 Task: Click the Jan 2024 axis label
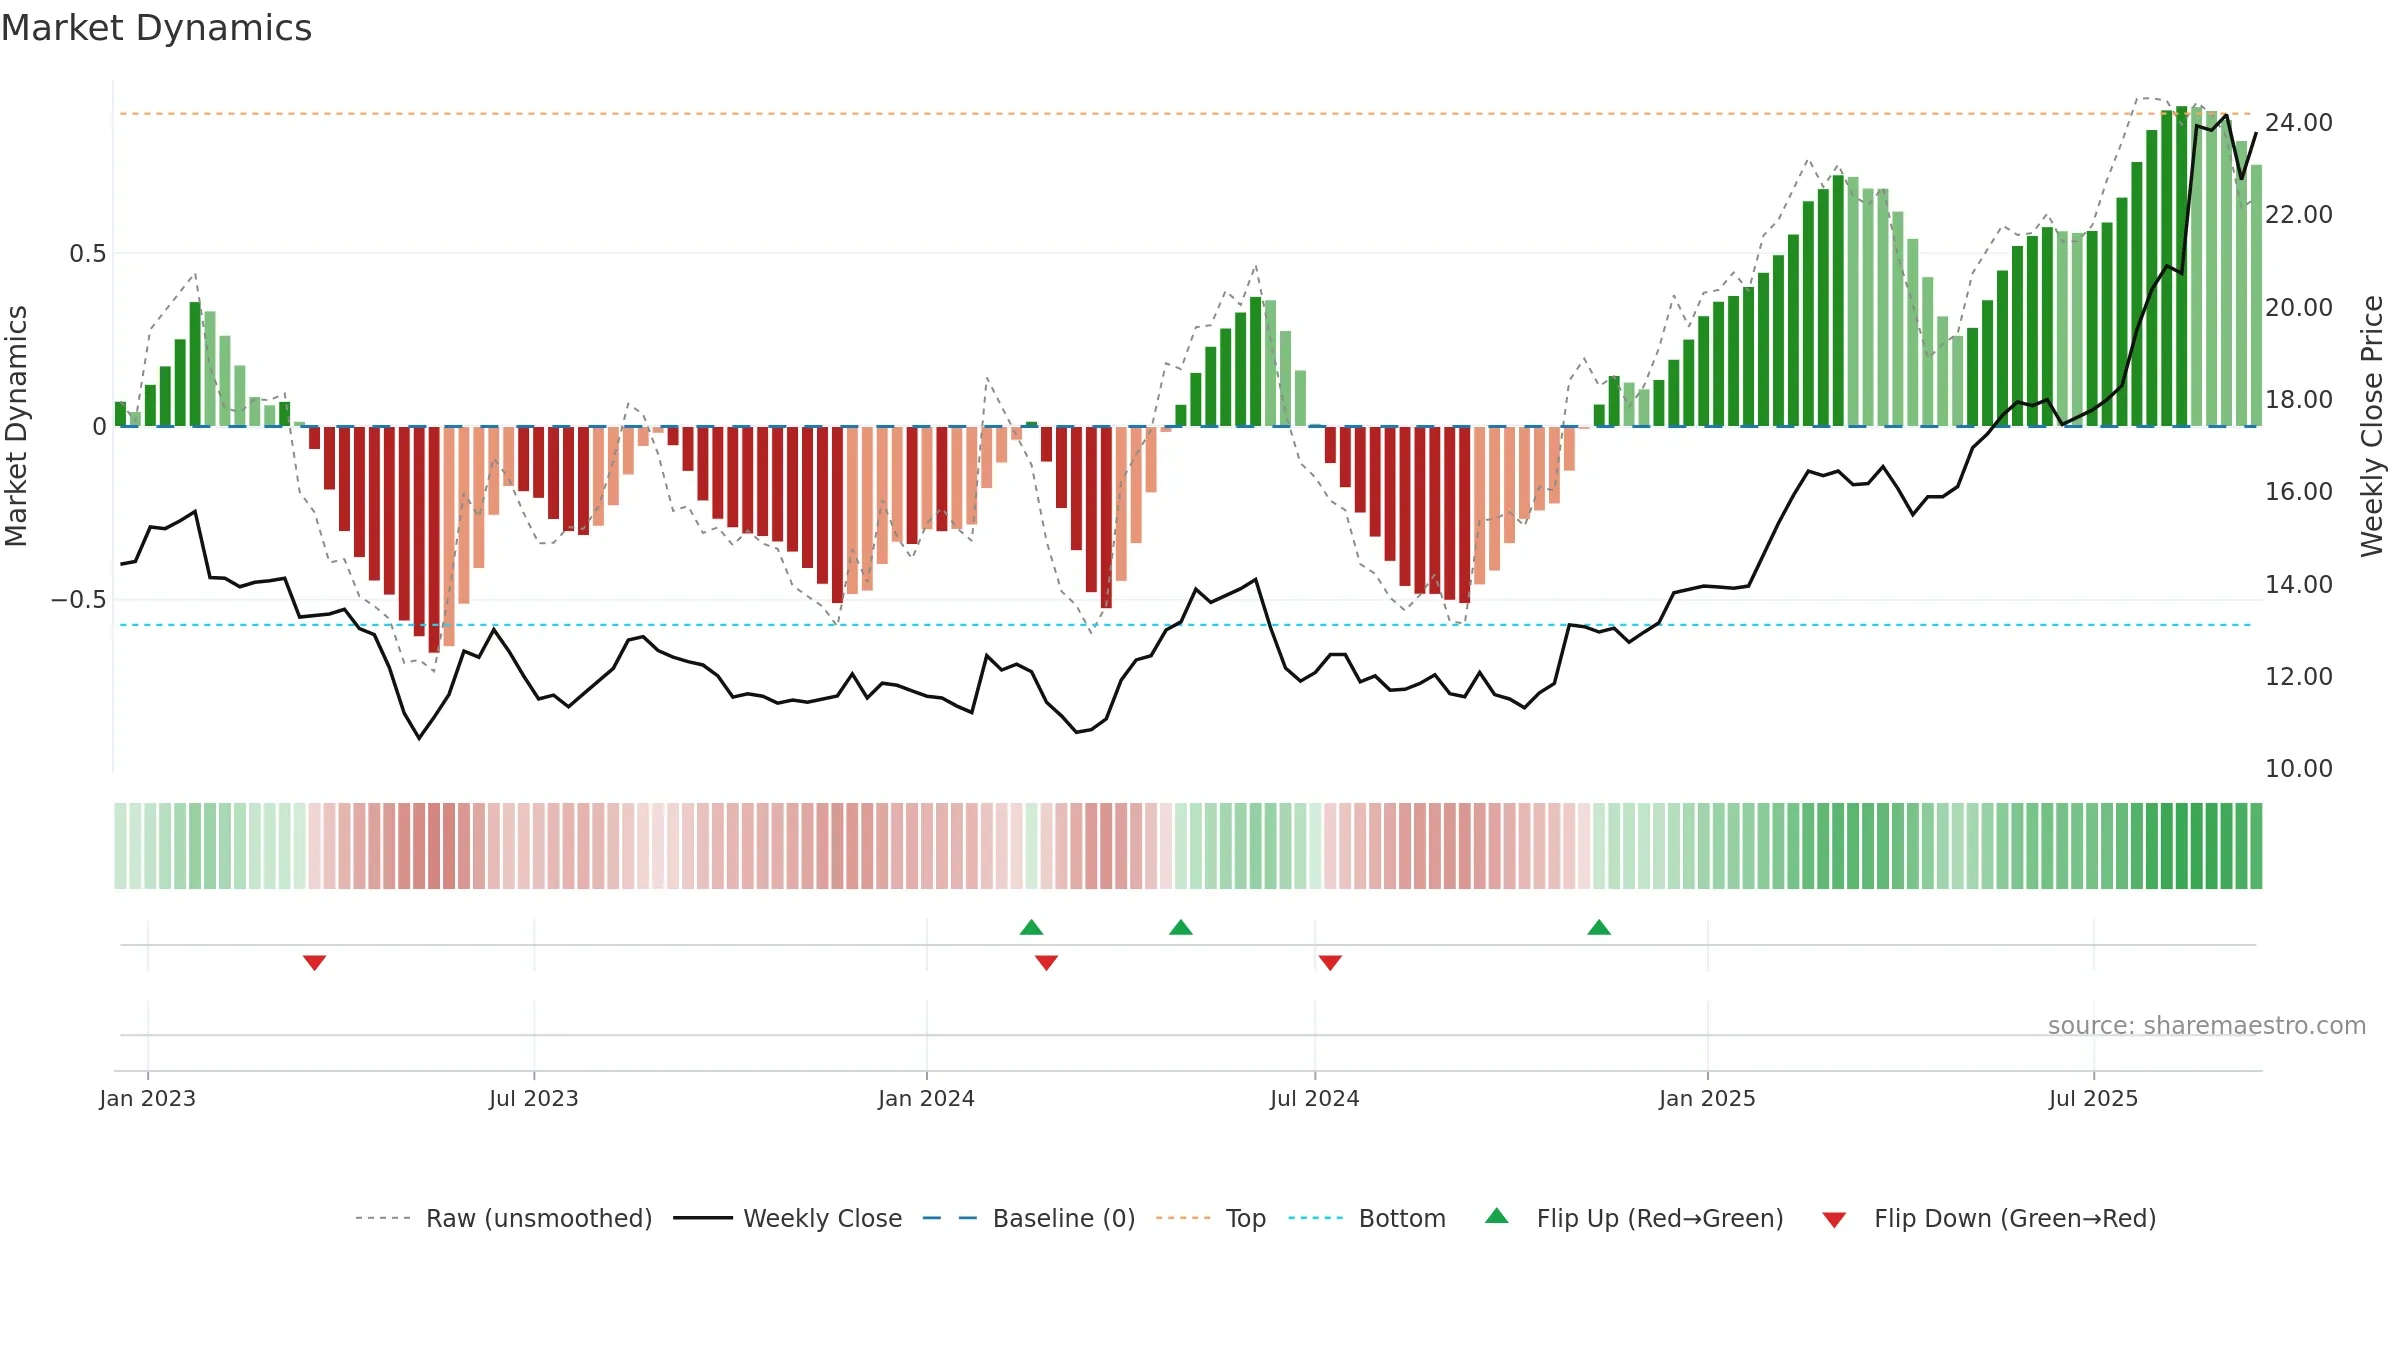tap(927, 1098)
